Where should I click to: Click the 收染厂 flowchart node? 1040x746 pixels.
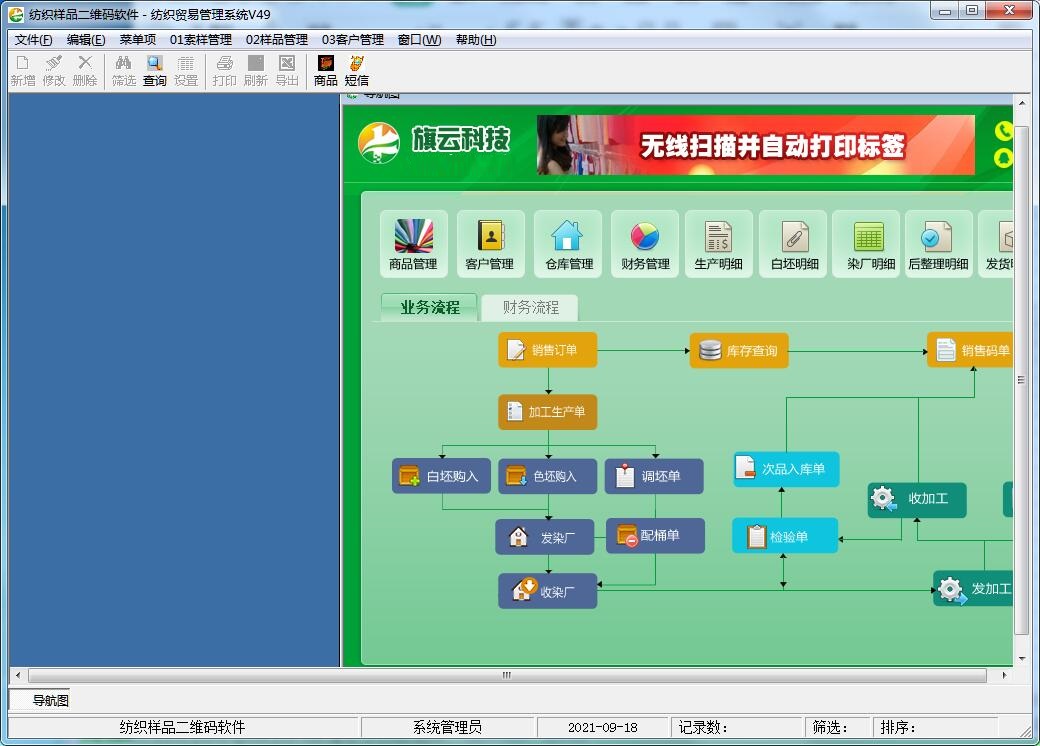tap(548, 591)
